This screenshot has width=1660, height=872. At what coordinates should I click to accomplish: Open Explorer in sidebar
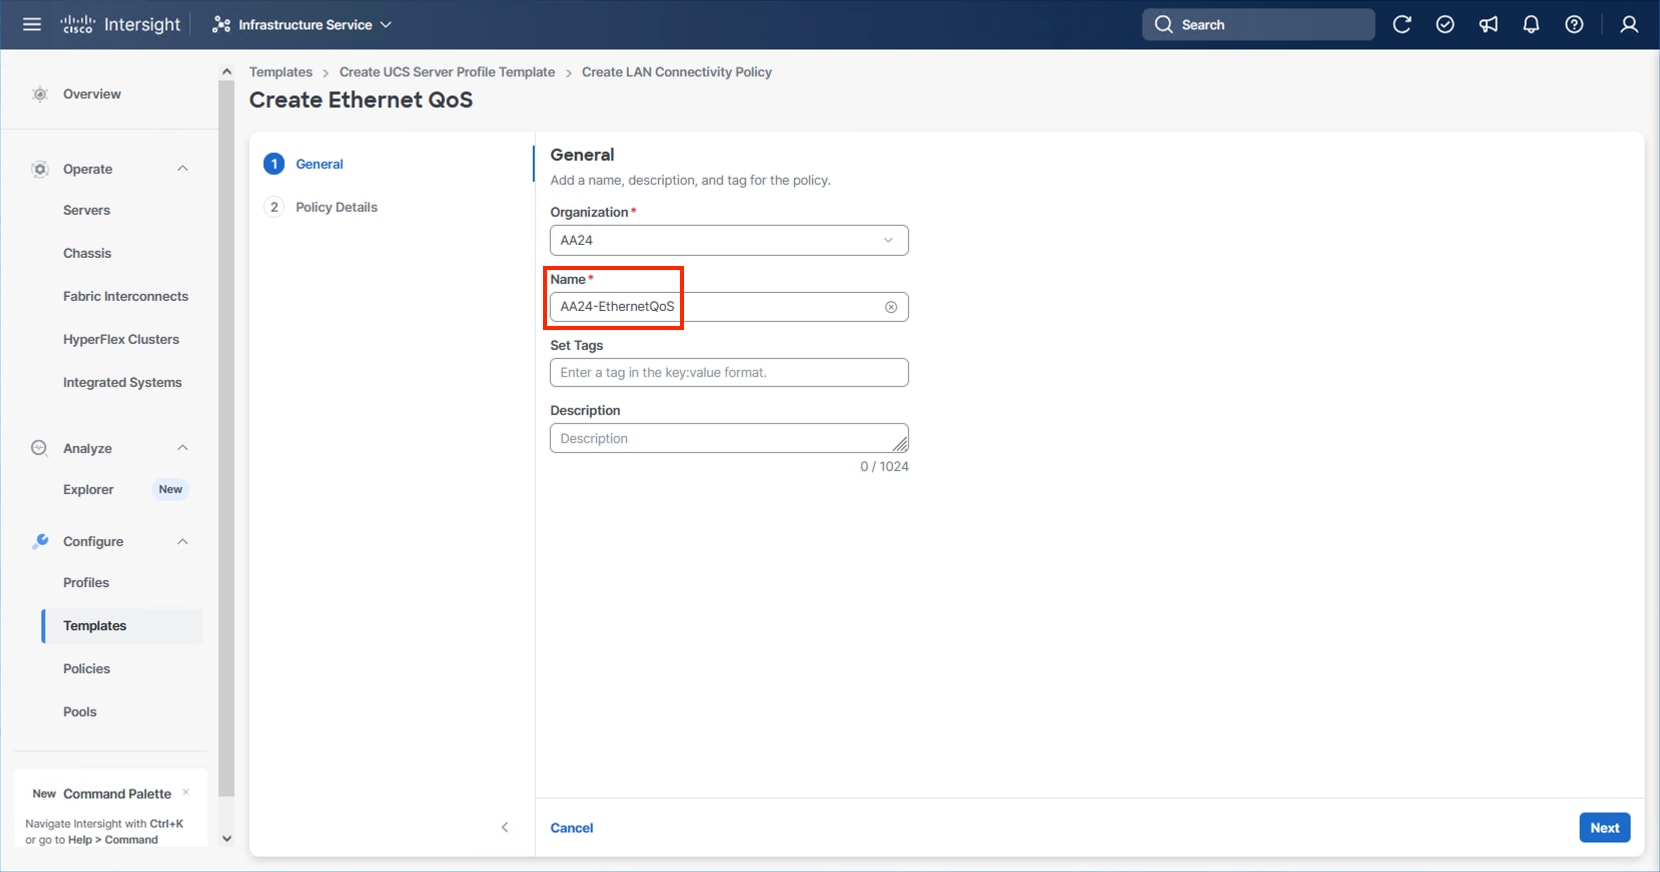coord(88,489)
